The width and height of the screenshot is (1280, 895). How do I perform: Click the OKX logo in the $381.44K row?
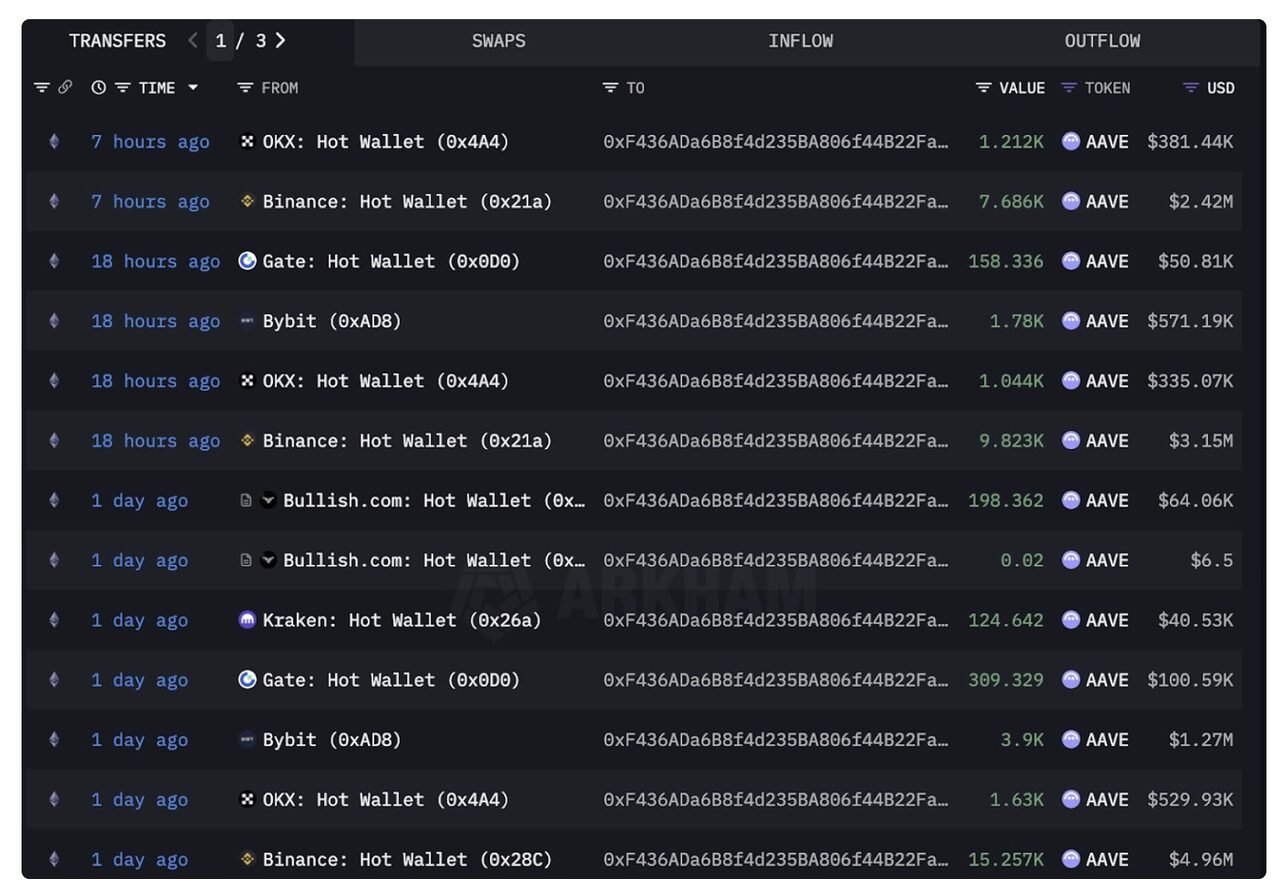(x=248, y=142)
